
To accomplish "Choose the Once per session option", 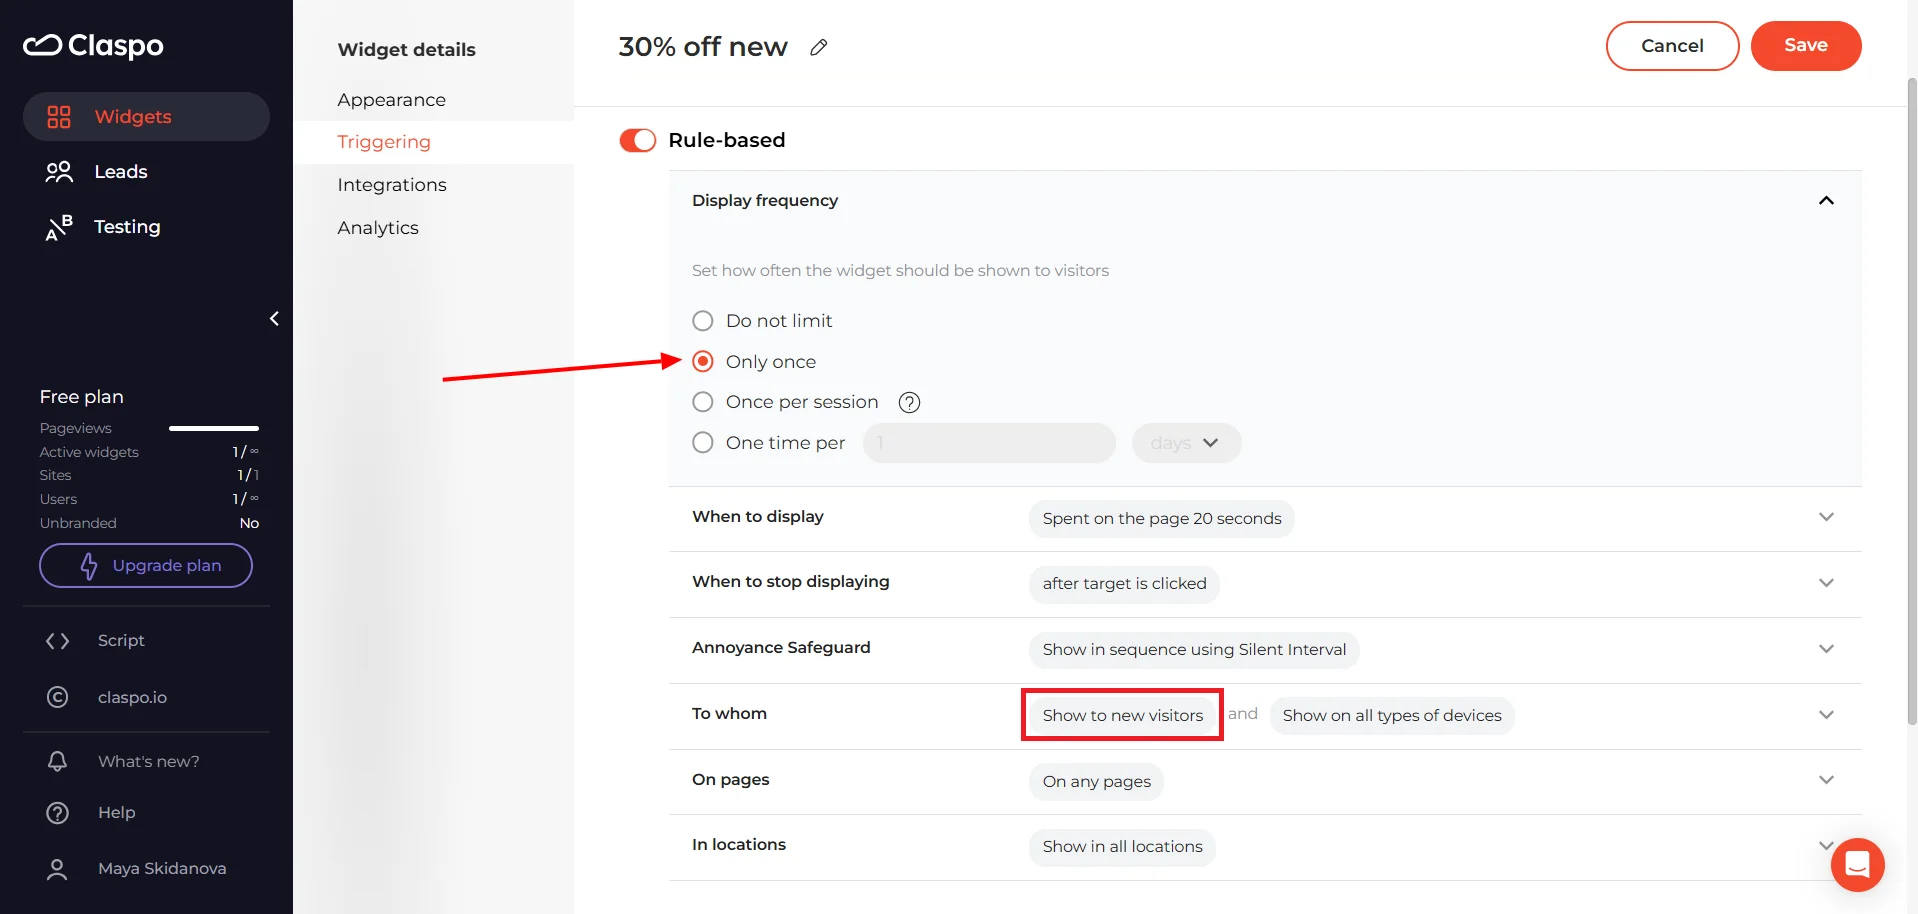I will click(702, 402).
